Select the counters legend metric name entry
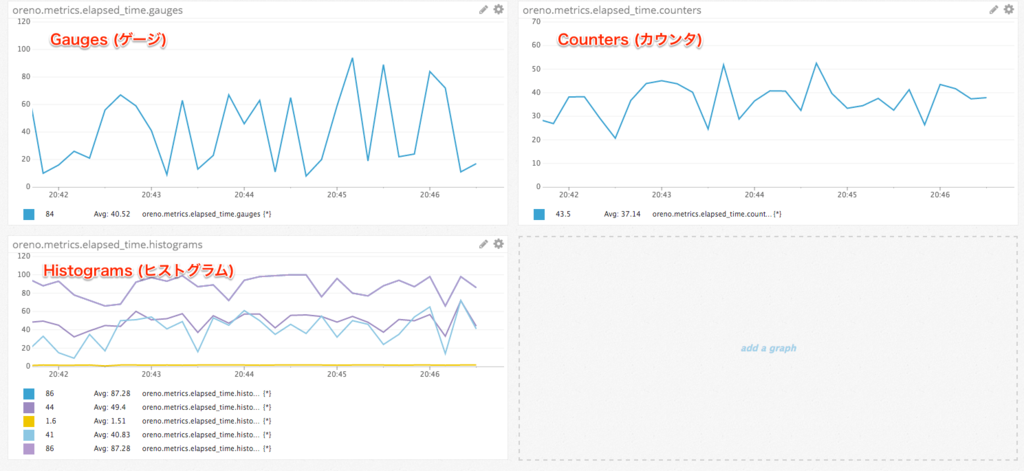 [x=716, y=214]
